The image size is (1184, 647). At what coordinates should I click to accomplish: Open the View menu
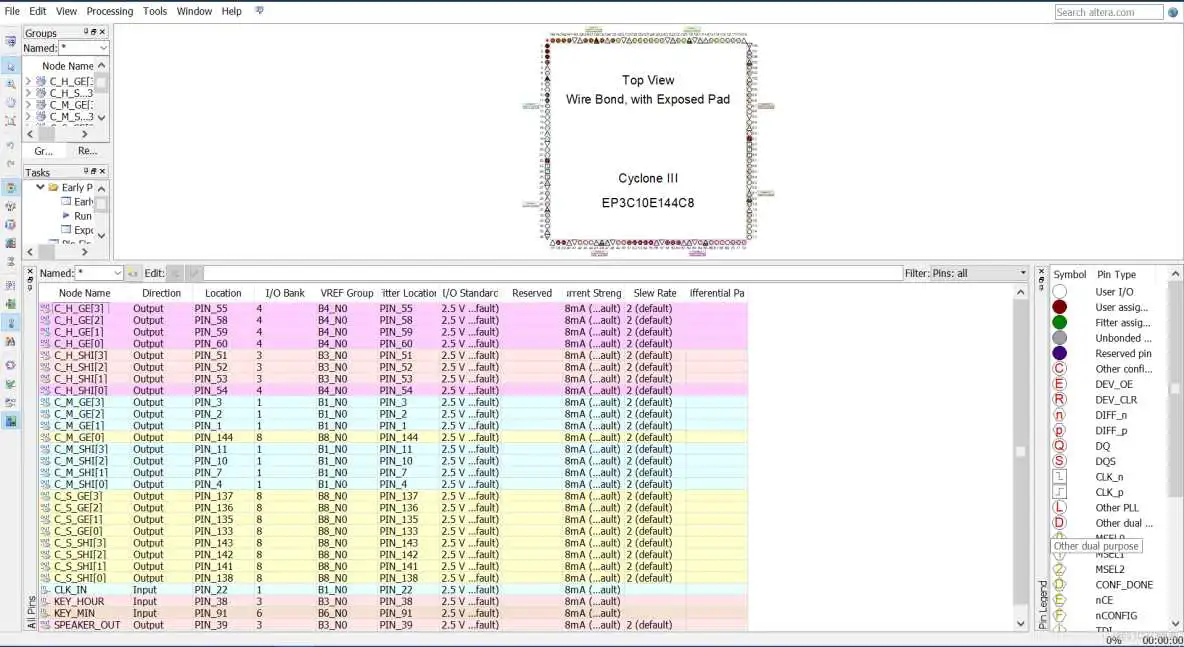coord(66,11)
